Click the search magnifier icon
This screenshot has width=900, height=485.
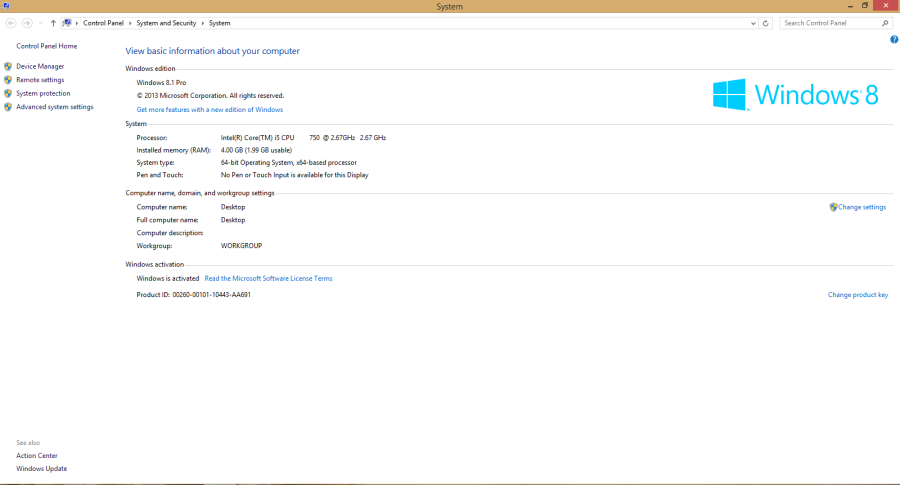point(885,22)
